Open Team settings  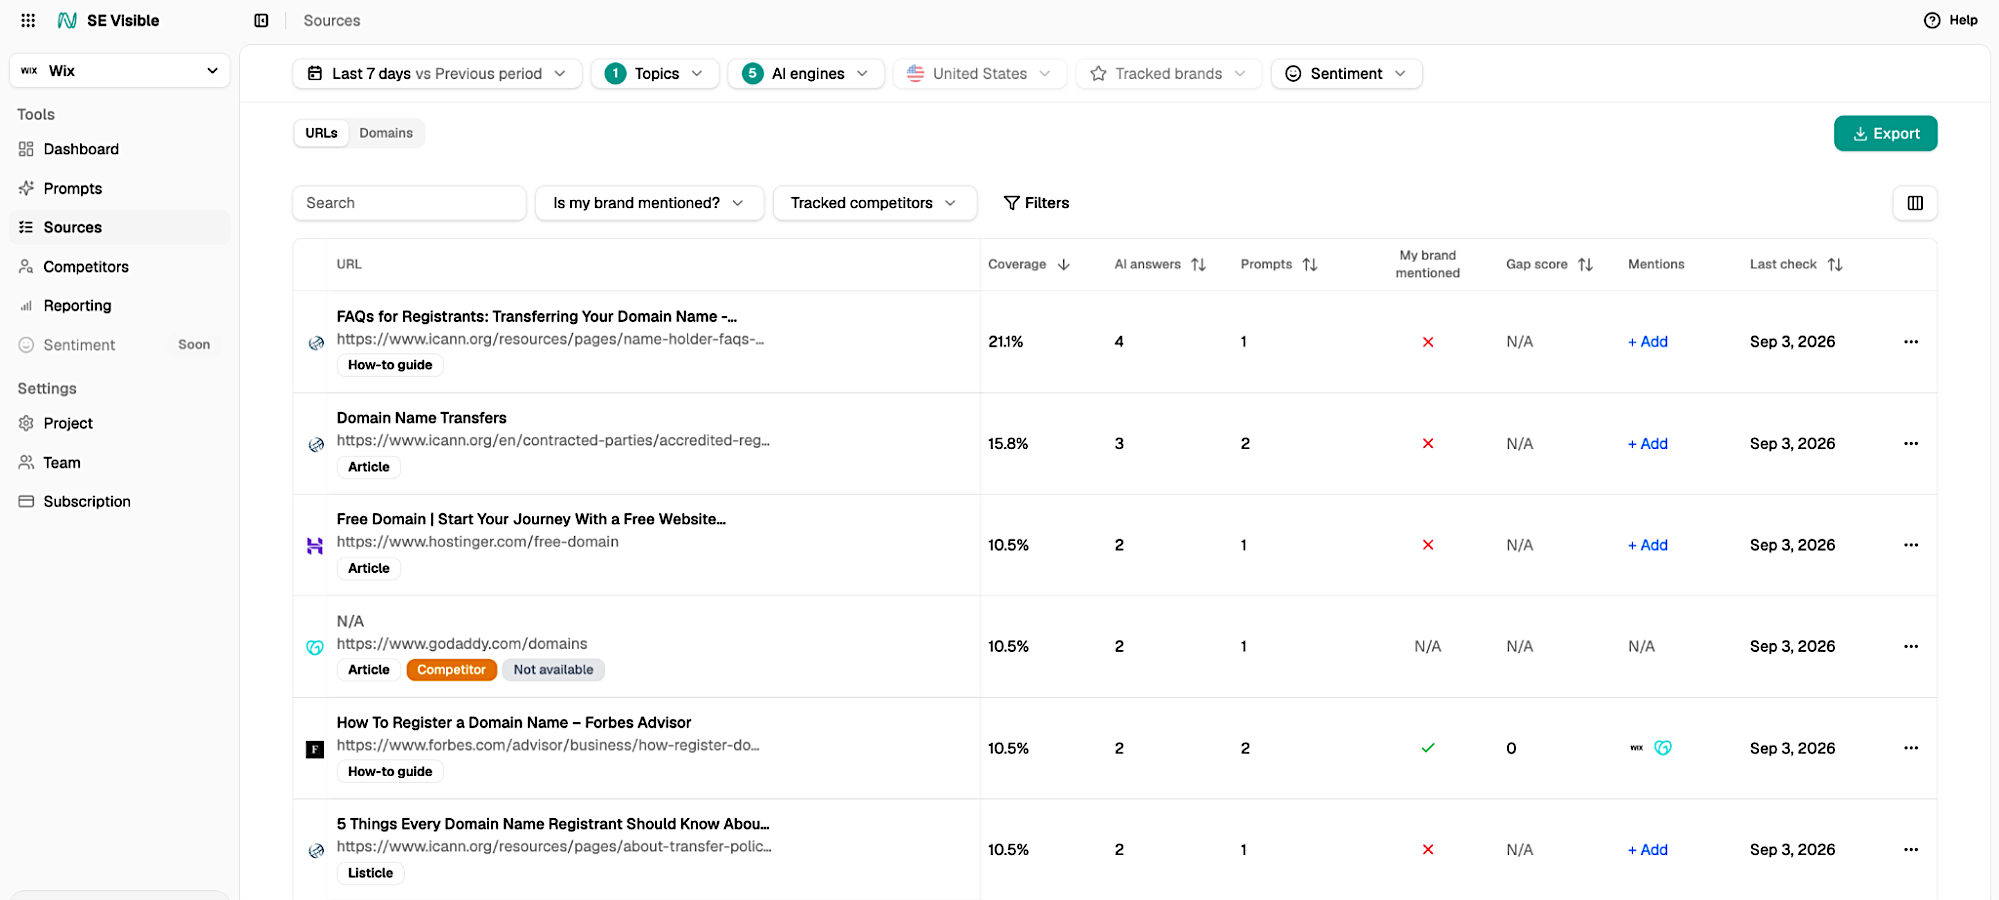(120, 462)
